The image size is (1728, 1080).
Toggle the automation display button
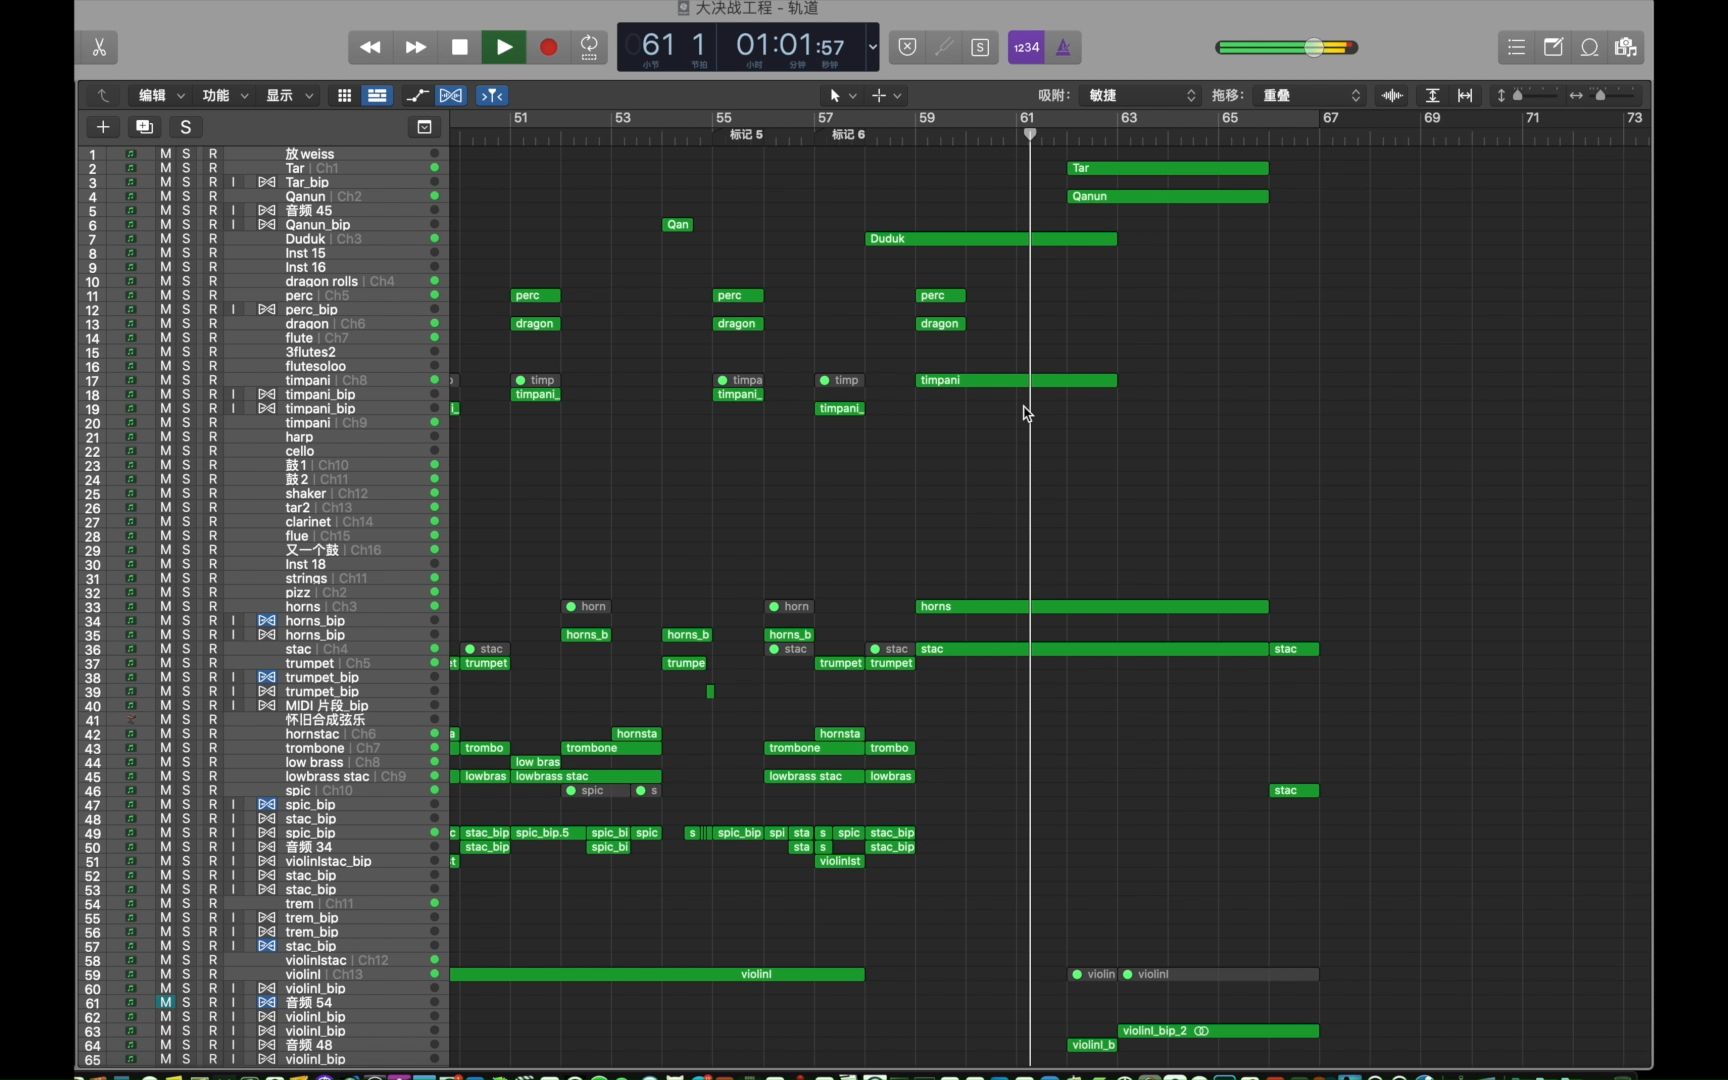(x=417, y=95)
